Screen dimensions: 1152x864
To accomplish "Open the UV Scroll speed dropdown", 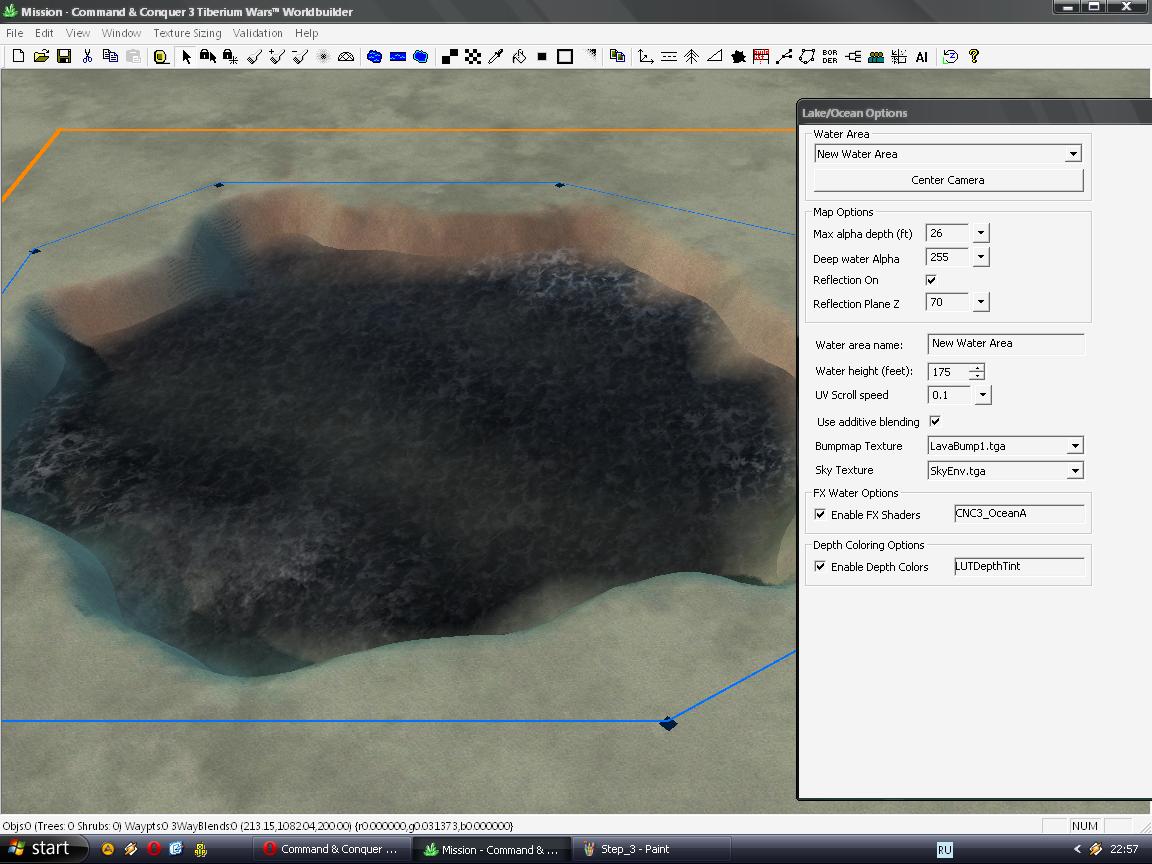I will [983, 395].
